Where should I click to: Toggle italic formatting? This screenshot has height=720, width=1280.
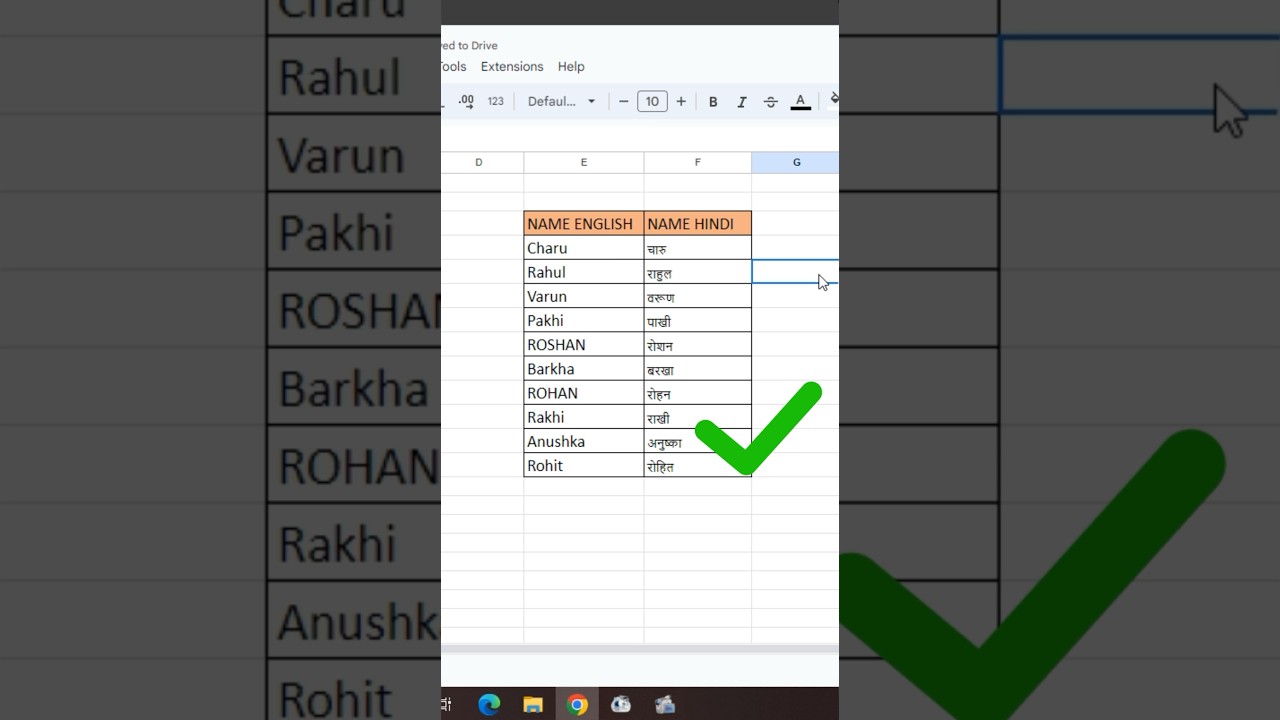coord(742,101)
